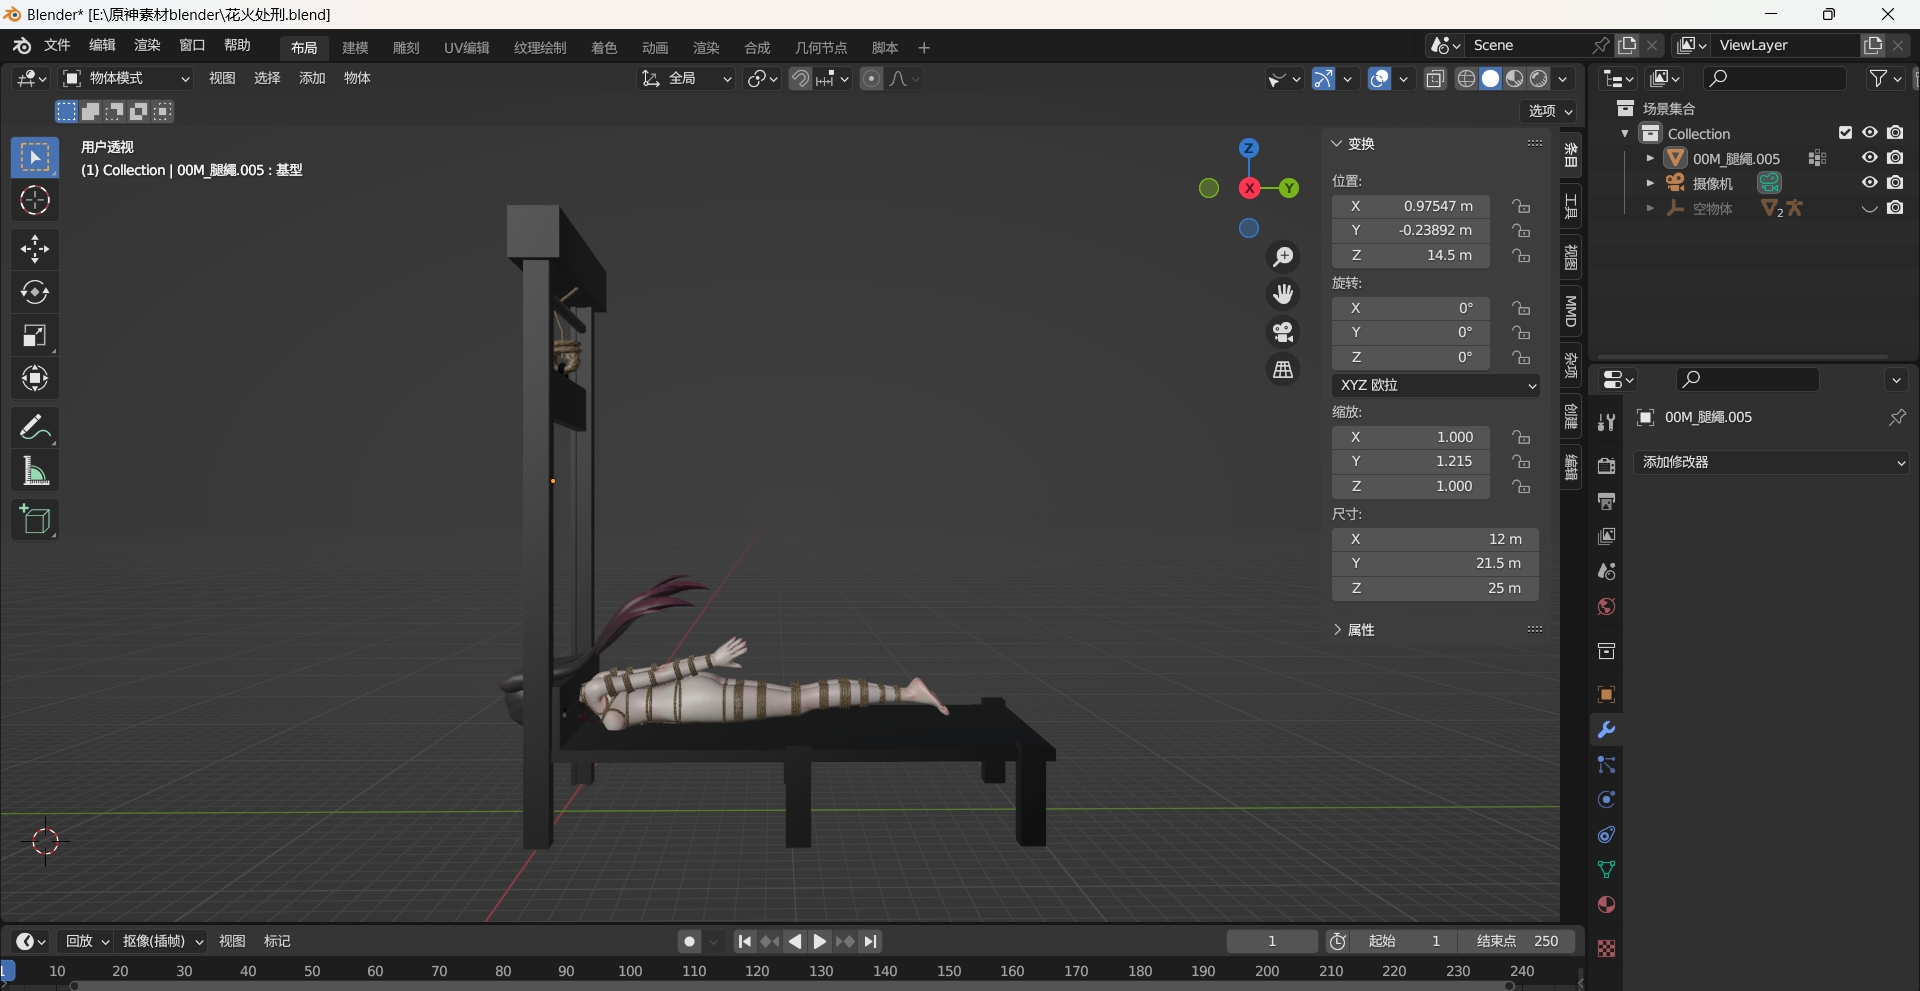Toggle proportional editing button

point(872,79)
